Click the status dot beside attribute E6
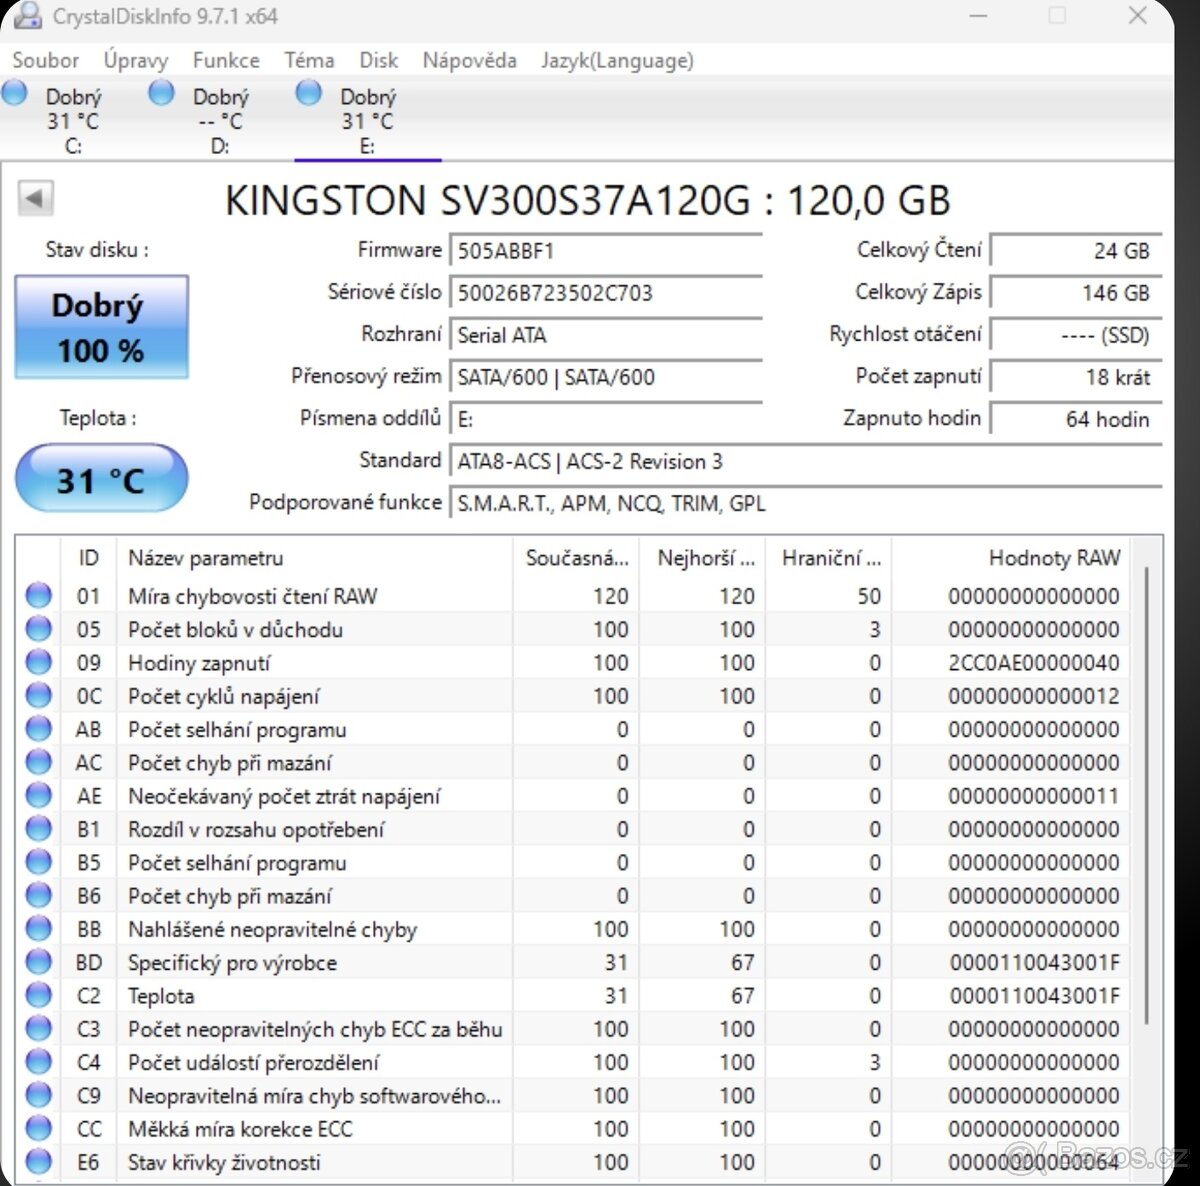 pyautogui.click(x=37, y=1162)
